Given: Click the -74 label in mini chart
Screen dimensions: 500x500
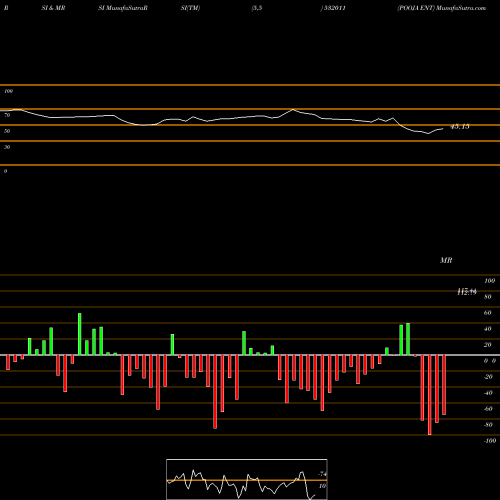Looking at the screenshot, I should pyautogui.click(x=322, y=474).
